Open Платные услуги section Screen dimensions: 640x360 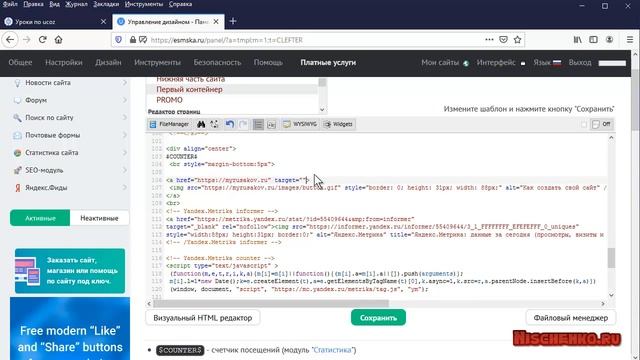[x=328, y=62]
